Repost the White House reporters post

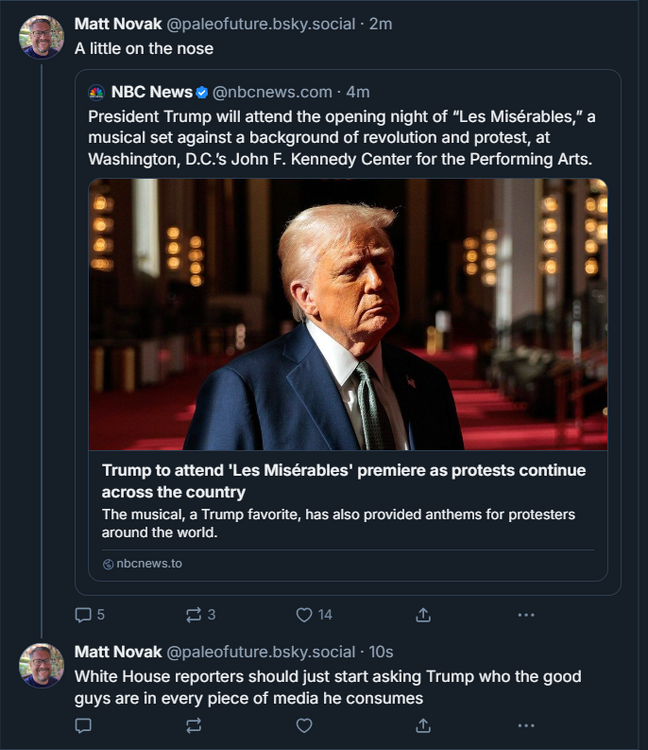(194, 725)
